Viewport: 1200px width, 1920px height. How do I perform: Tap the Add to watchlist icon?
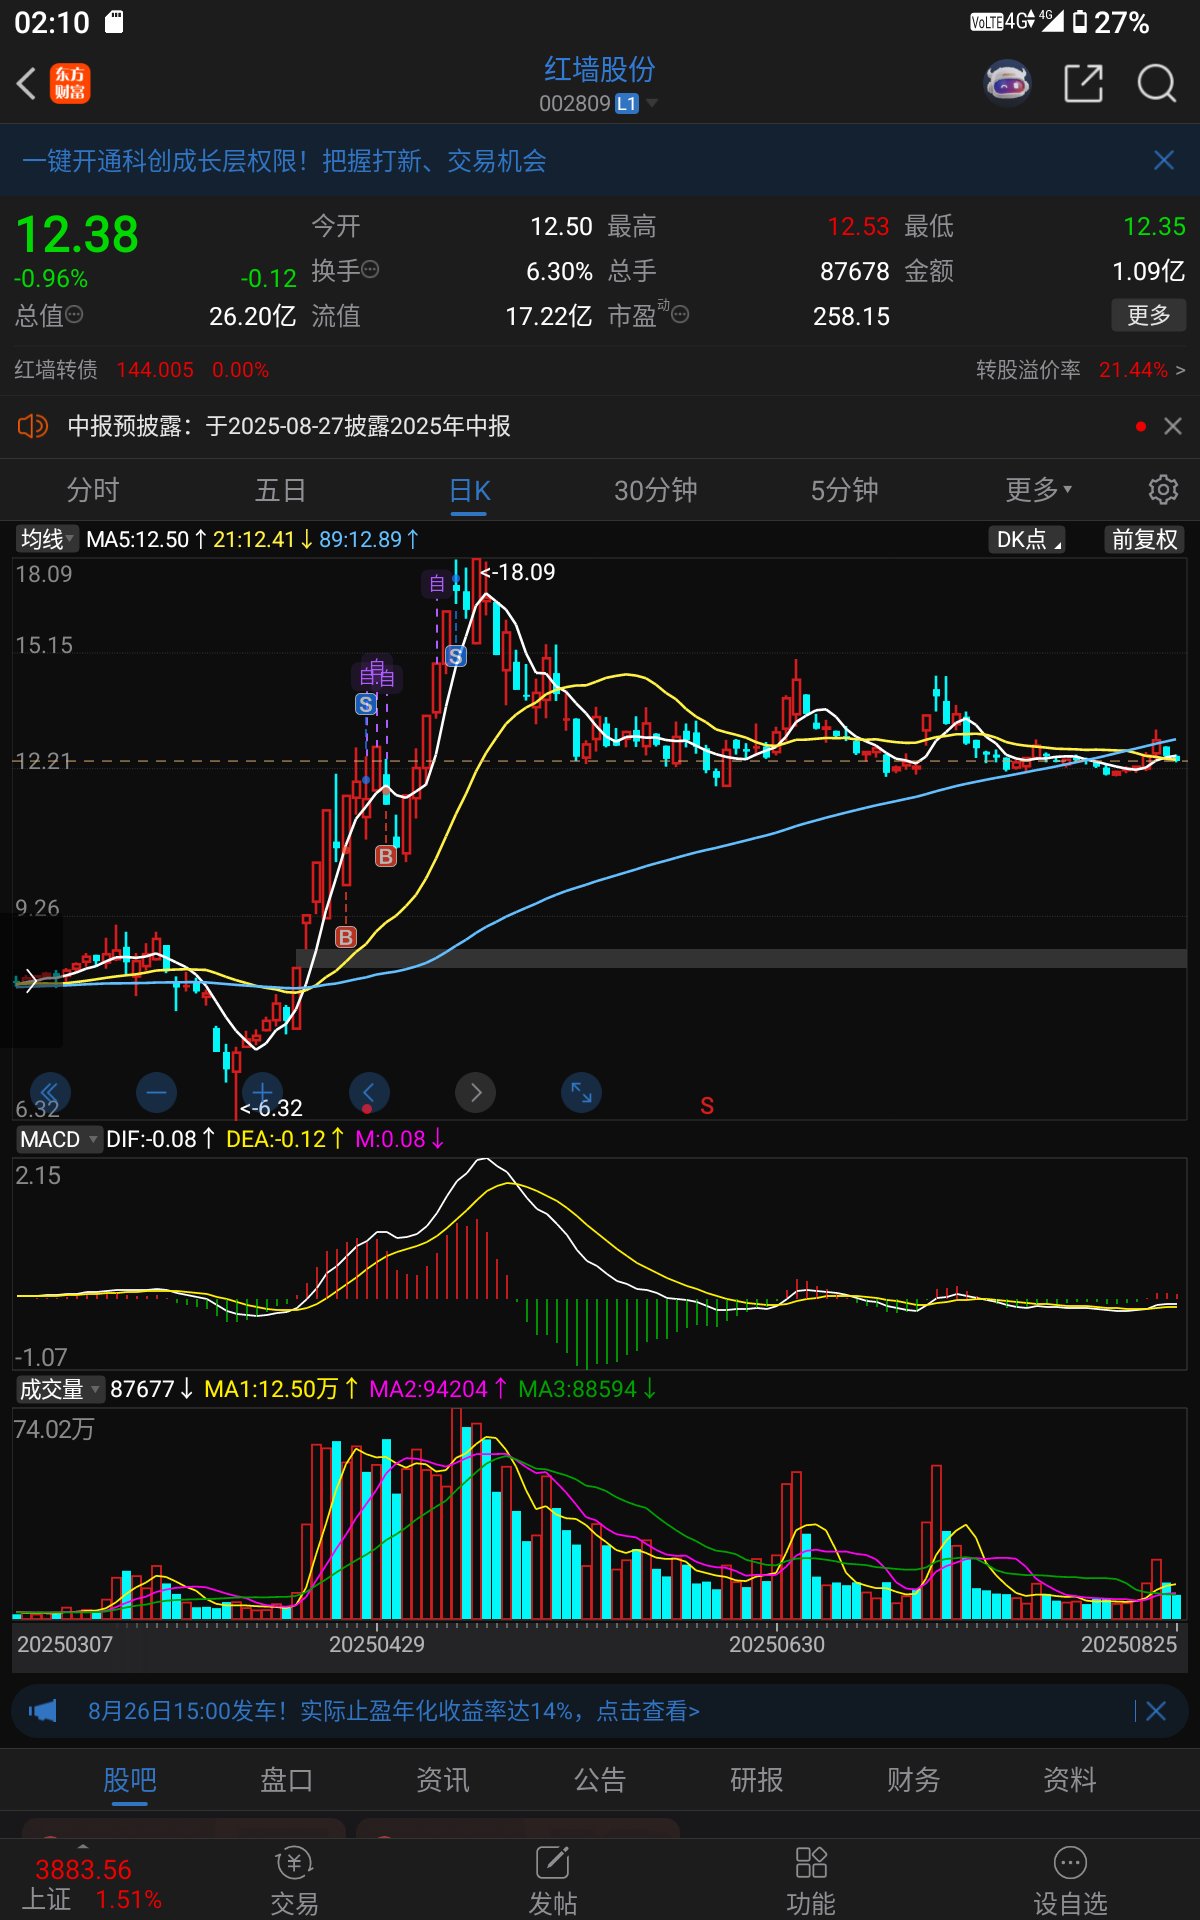click(1070, 1880)
